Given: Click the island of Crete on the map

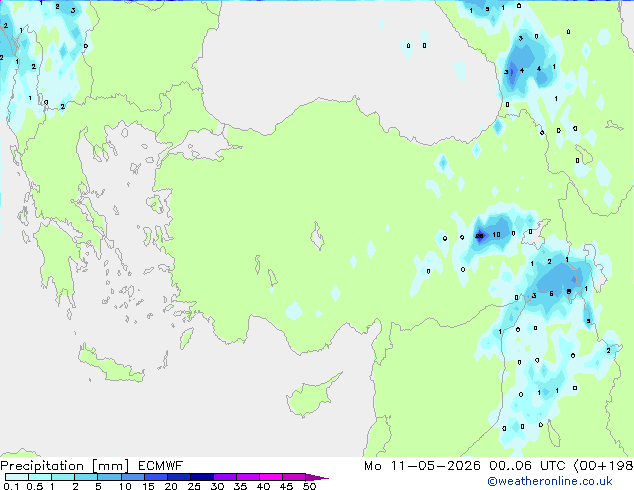Looking at the screenshot, I should tap(110, 366).
